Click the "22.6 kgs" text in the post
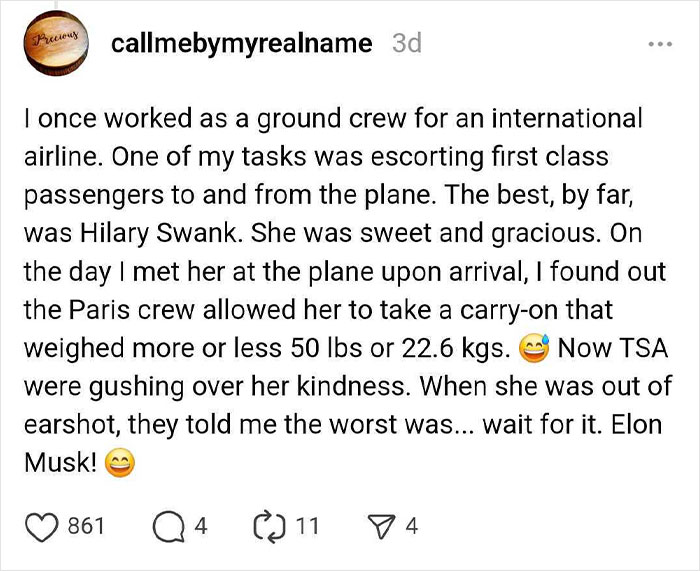Screen dimensions: 700x571 pos(457,350)
